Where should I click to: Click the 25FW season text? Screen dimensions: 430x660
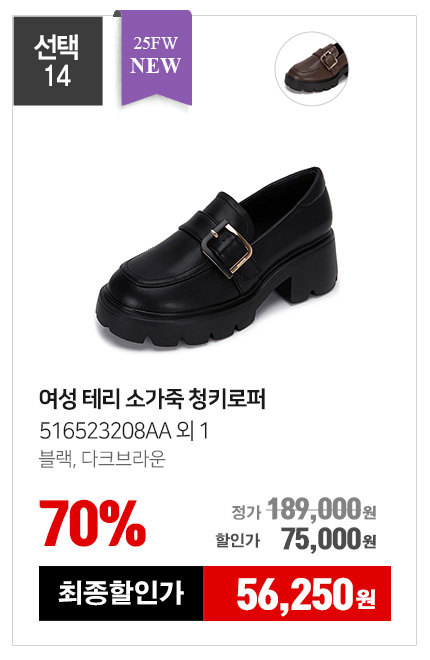(x=156, y=43)
